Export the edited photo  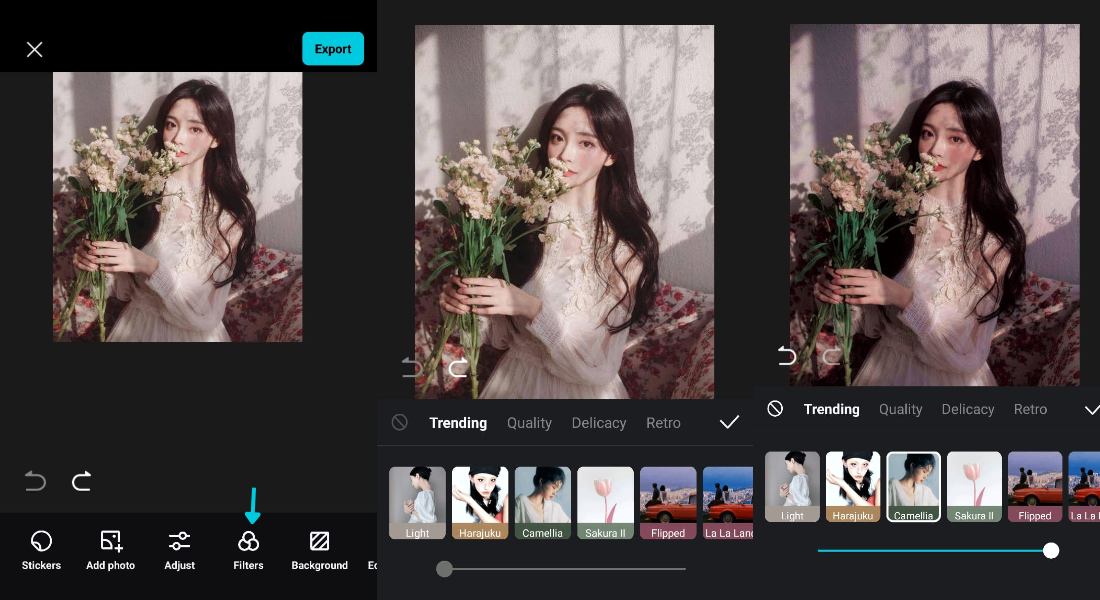click(333, 48)
